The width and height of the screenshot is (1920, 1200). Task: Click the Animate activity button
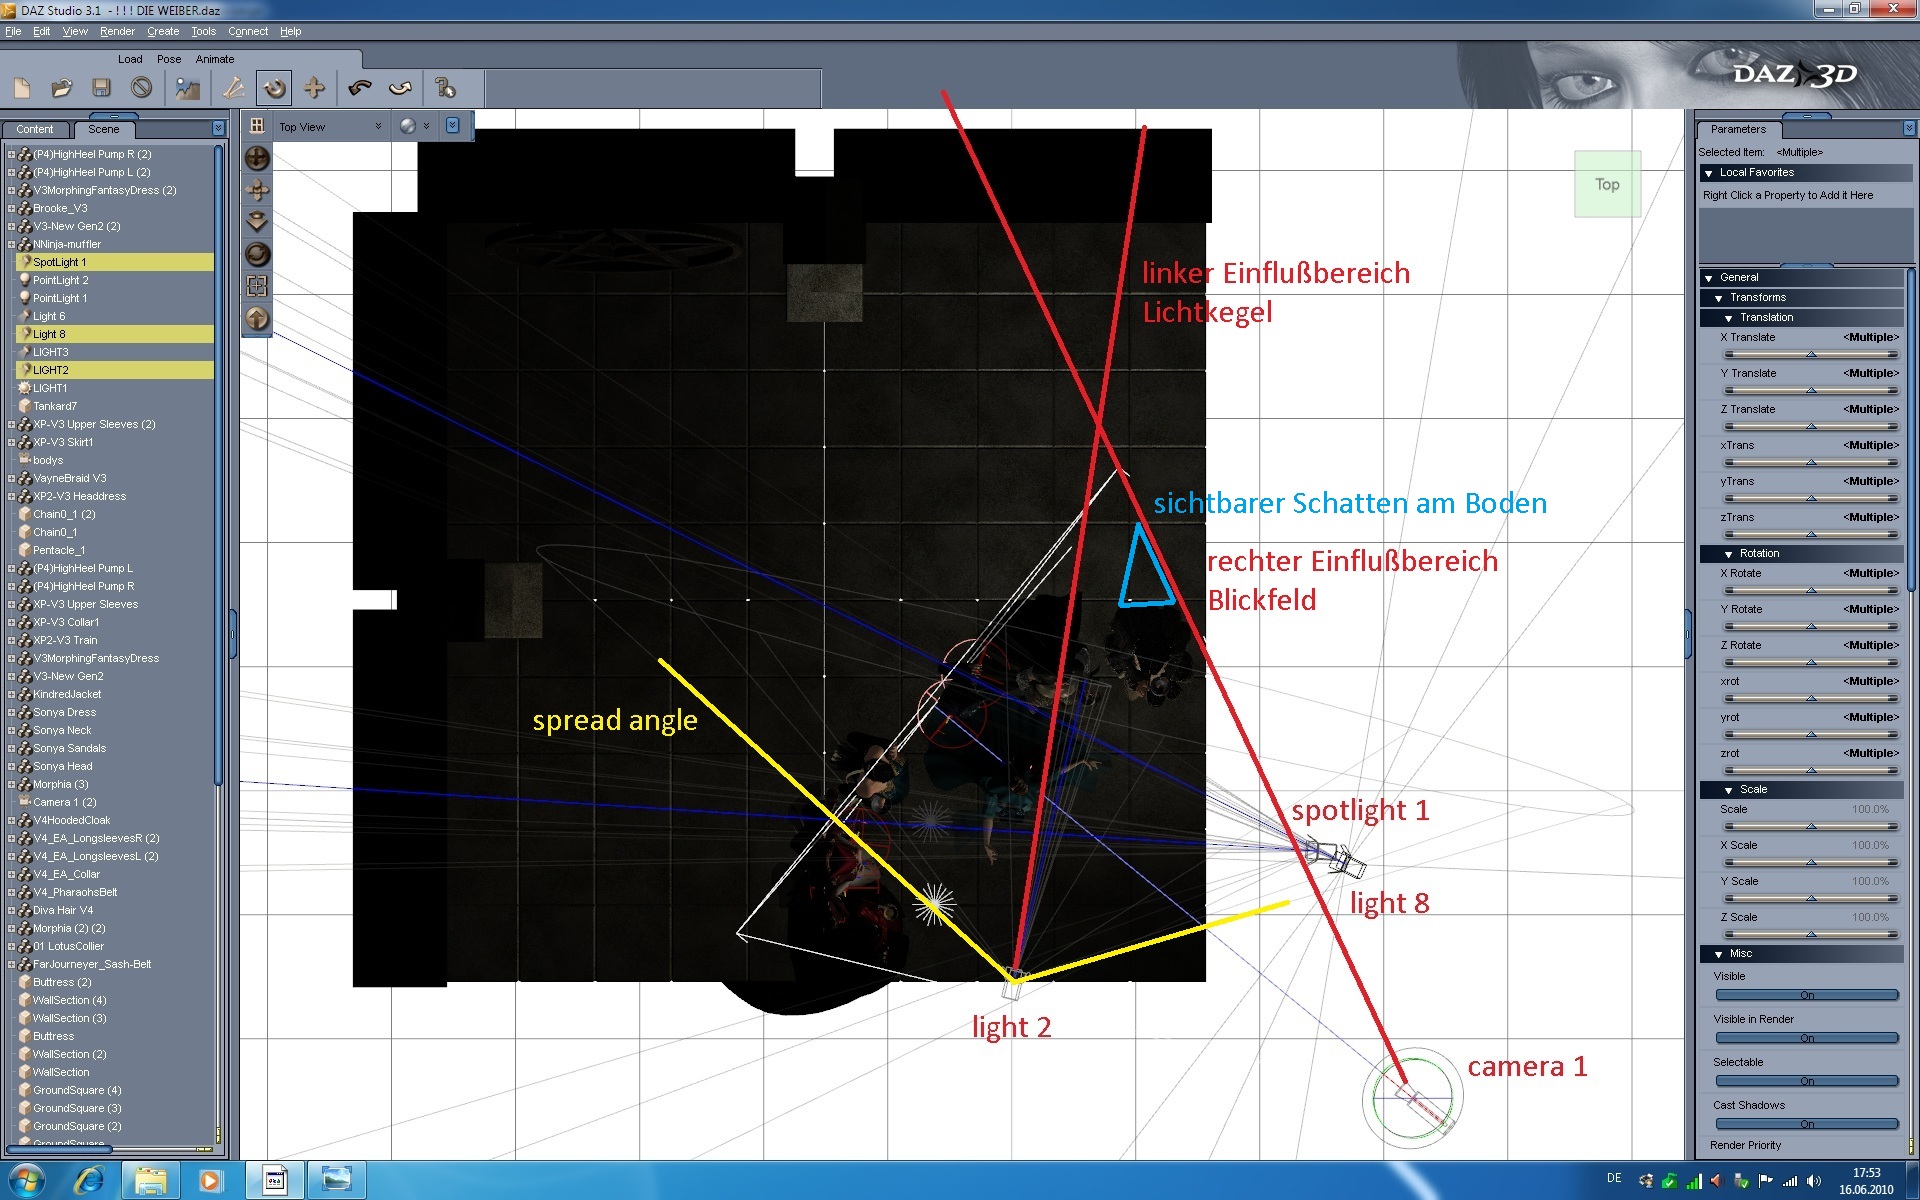click(x=214, y=59)
